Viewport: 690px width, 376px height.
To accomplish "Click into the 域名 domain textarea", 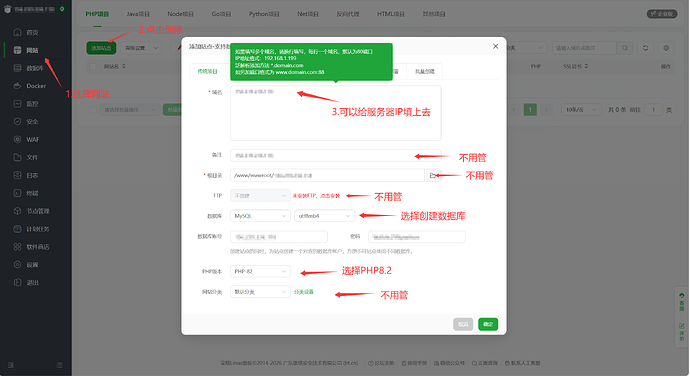I will pos(336,113).
